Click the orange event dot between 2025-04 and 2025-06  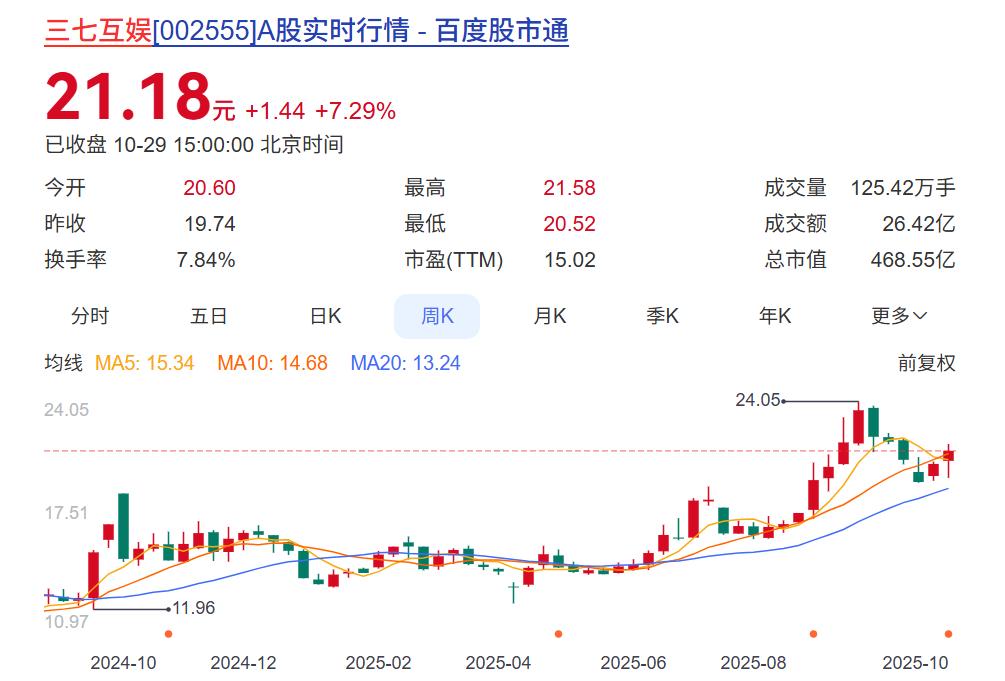[558, 634]
